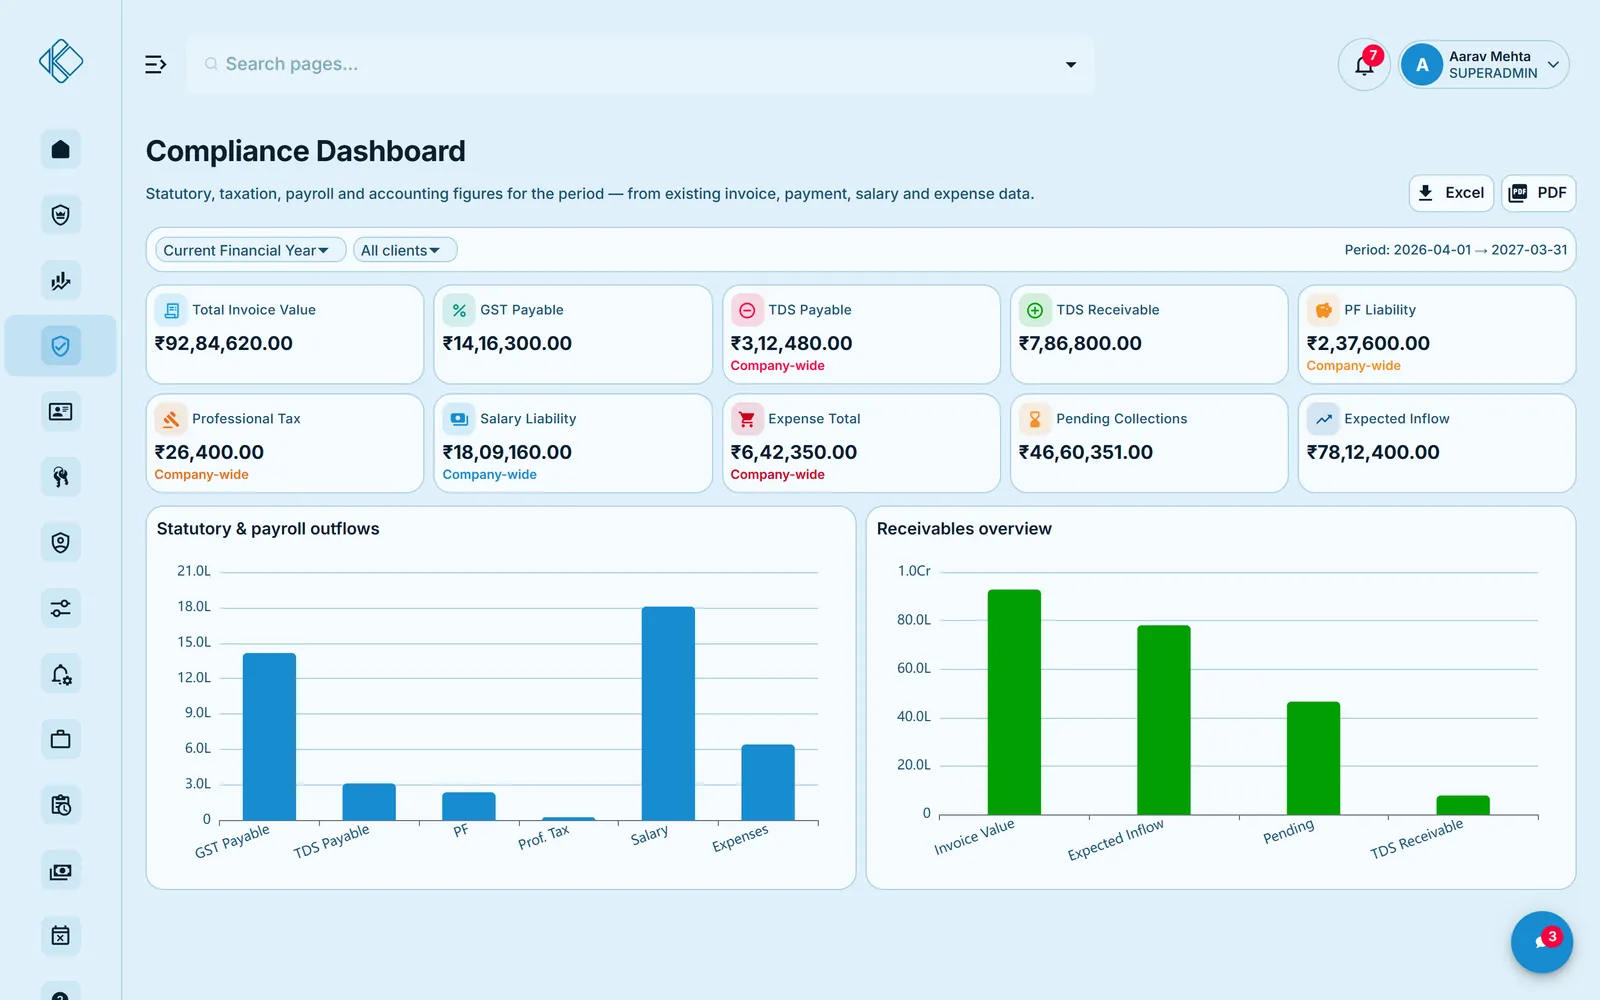Export dashboard as PDF
Screen dimensions: 1600x1000
click(x=1538, y=193)
